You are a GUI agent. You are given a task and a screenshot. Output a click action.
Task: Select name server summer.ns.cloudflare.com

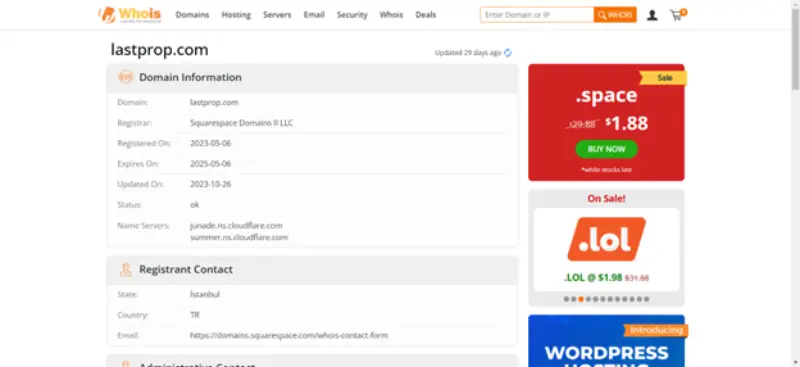coord(239,237)
